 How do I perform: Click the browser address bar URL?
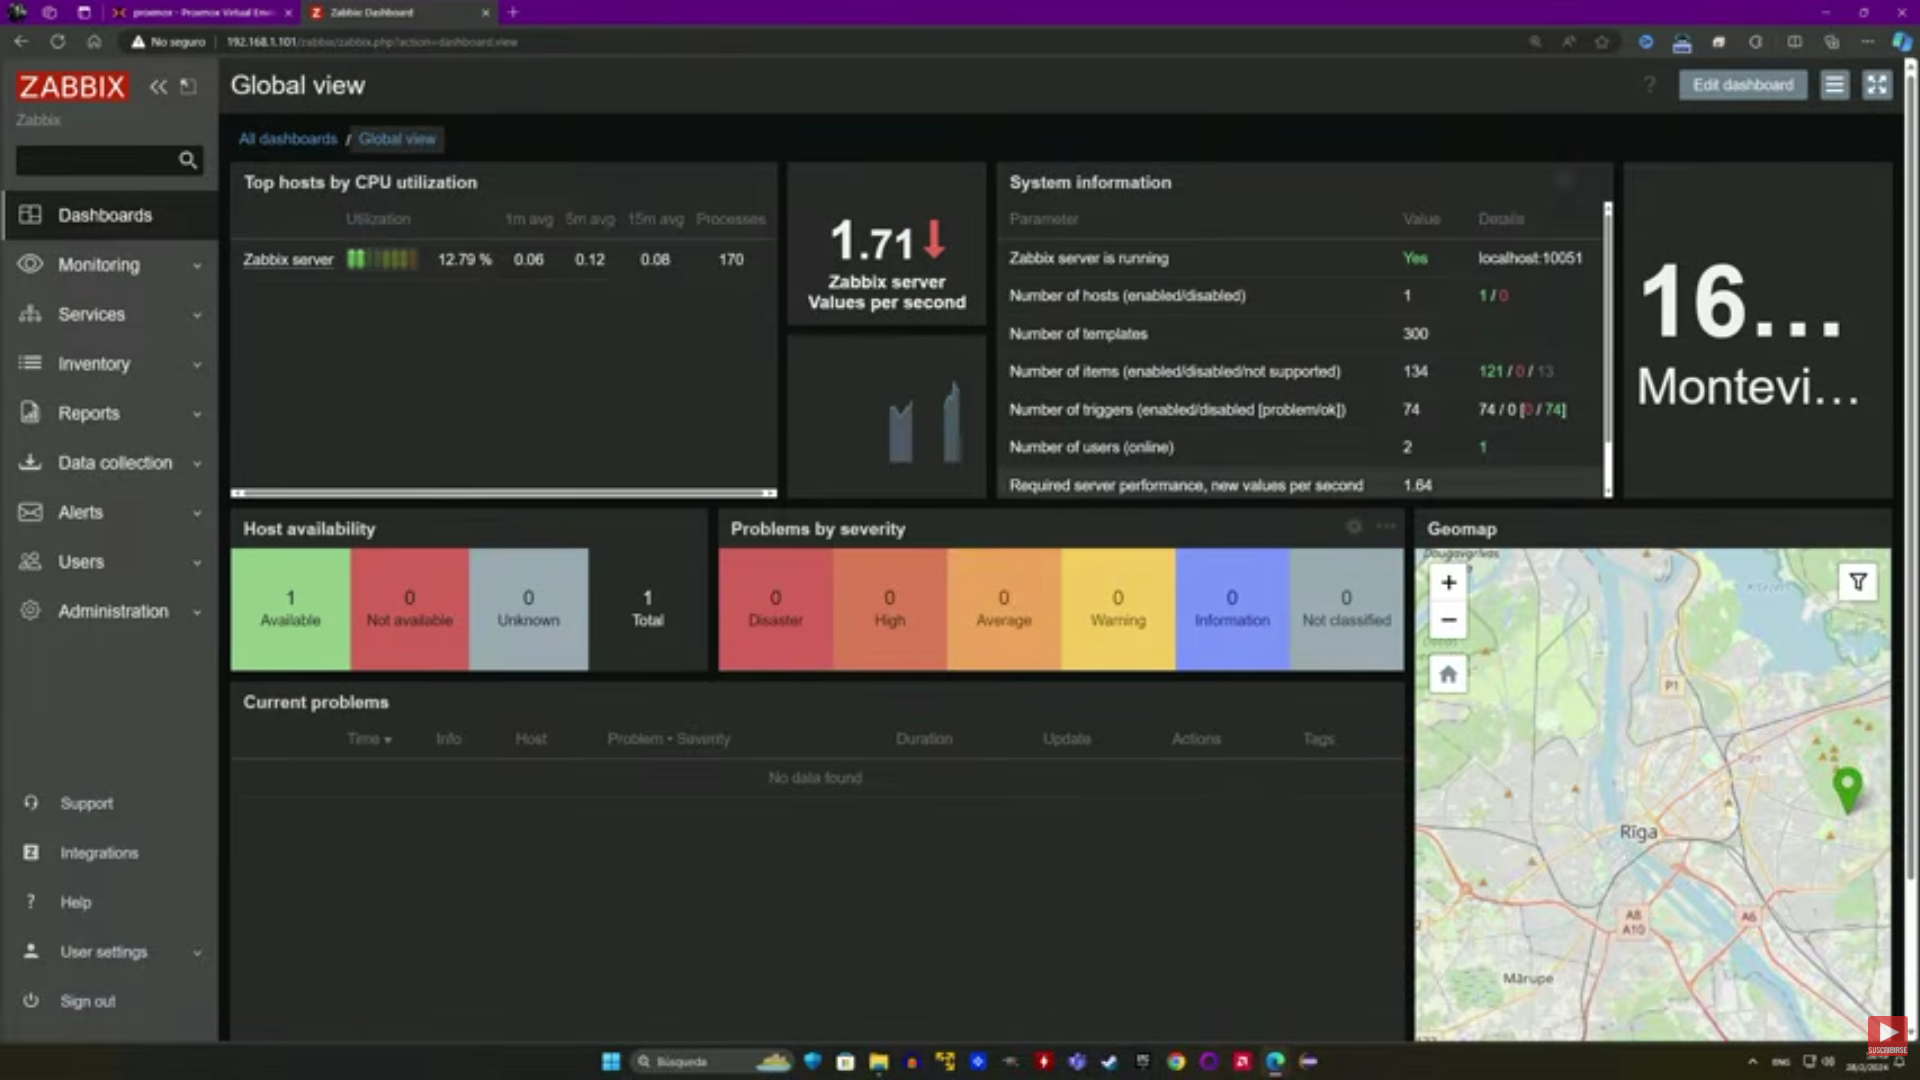pyautogui.click(x=372, y=42)
